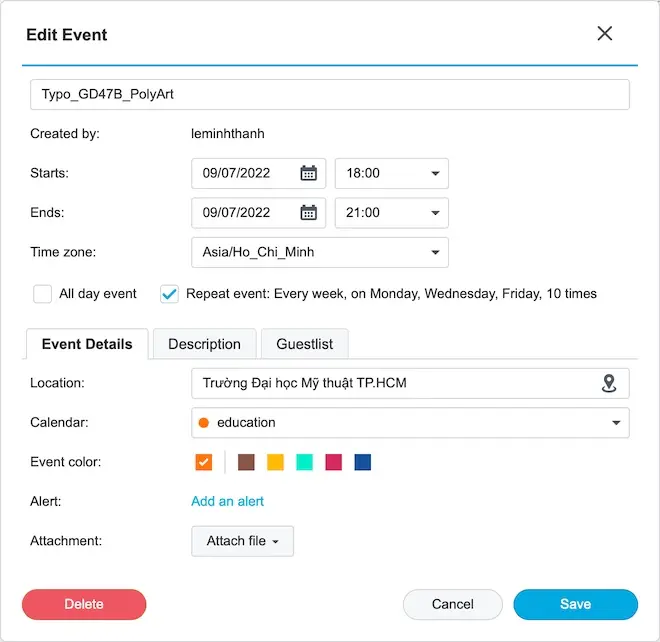660x642 pixels.
Task: Click the map pin location icon
Action: coord(609,383)
